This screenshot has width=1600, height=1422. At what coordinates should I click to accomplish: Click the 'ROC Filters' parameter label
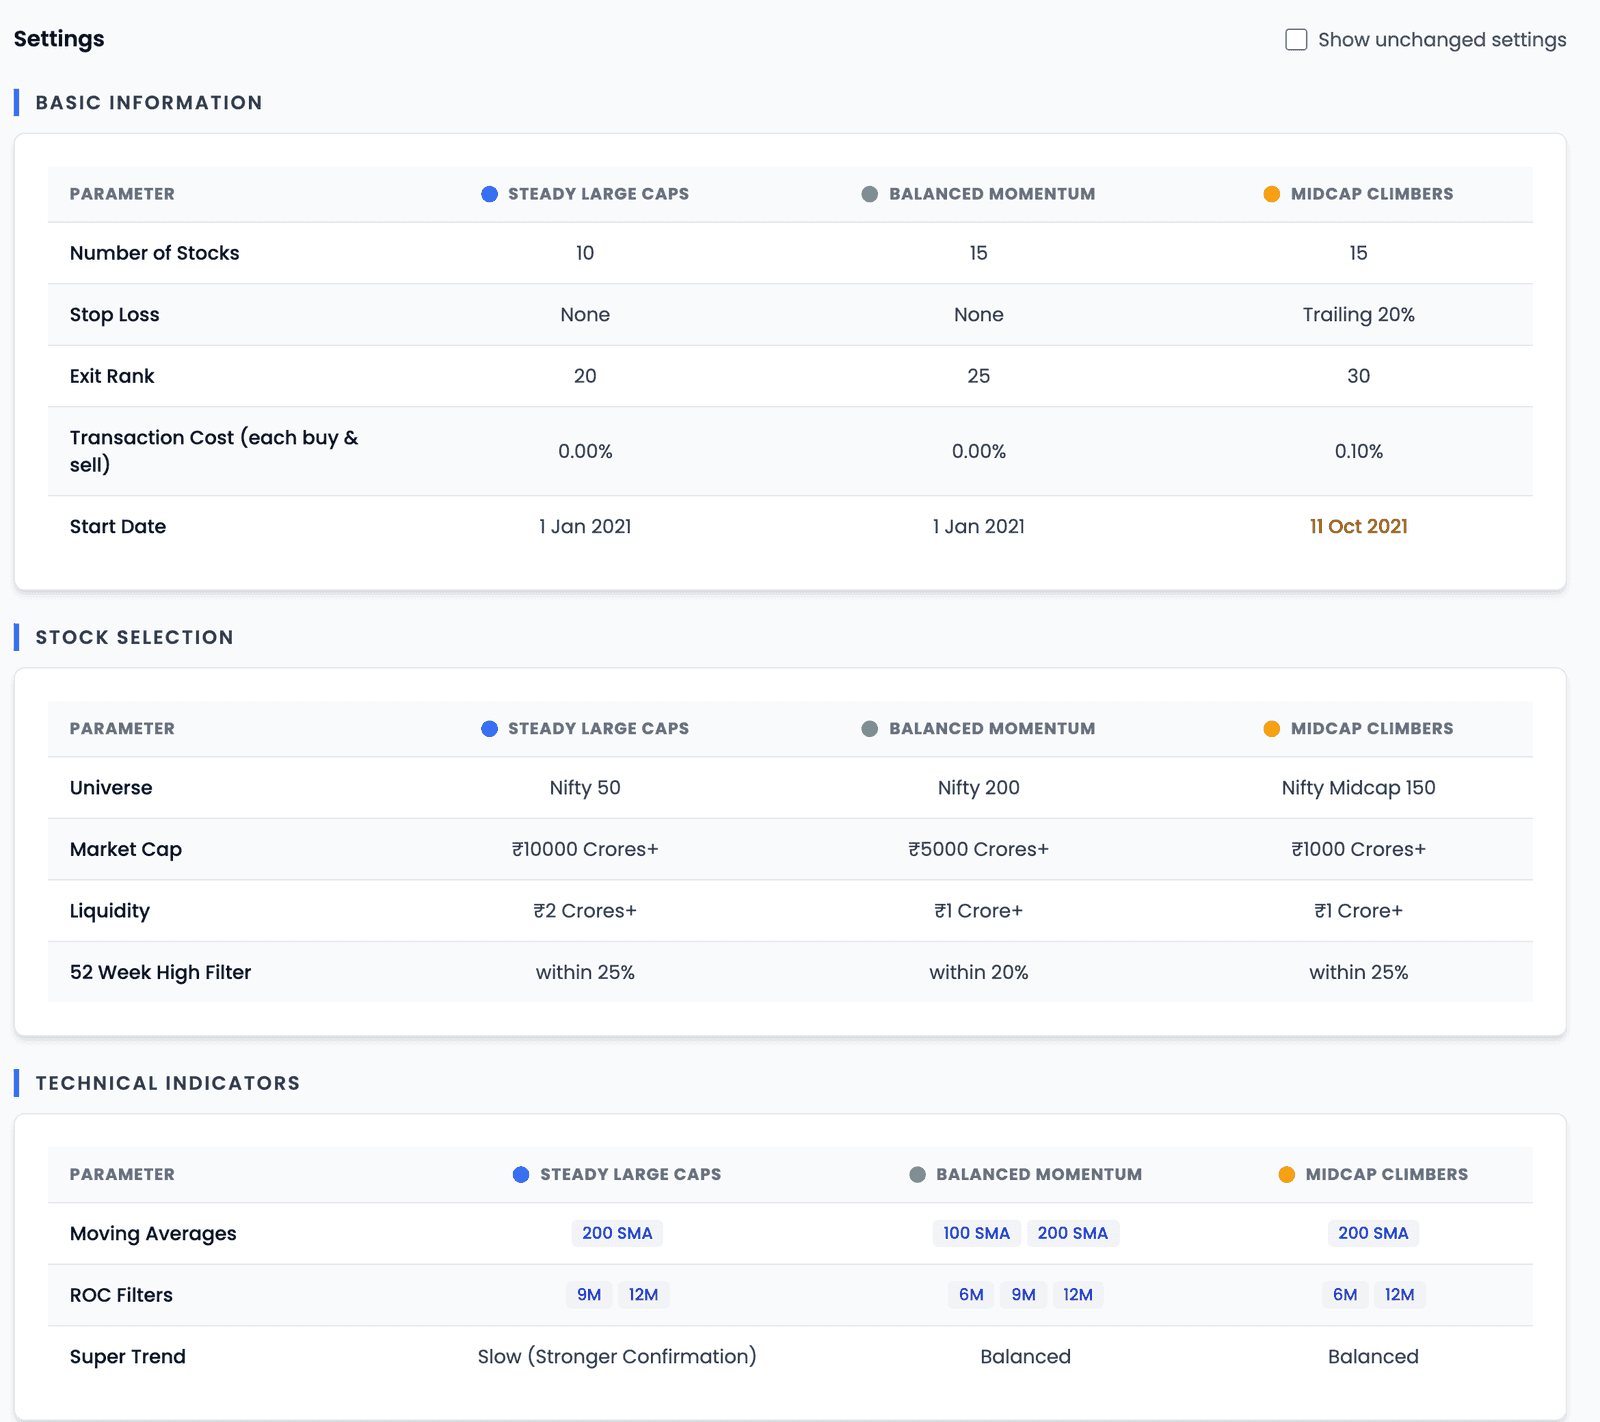pyautogui.click(x=121, y=1296)
